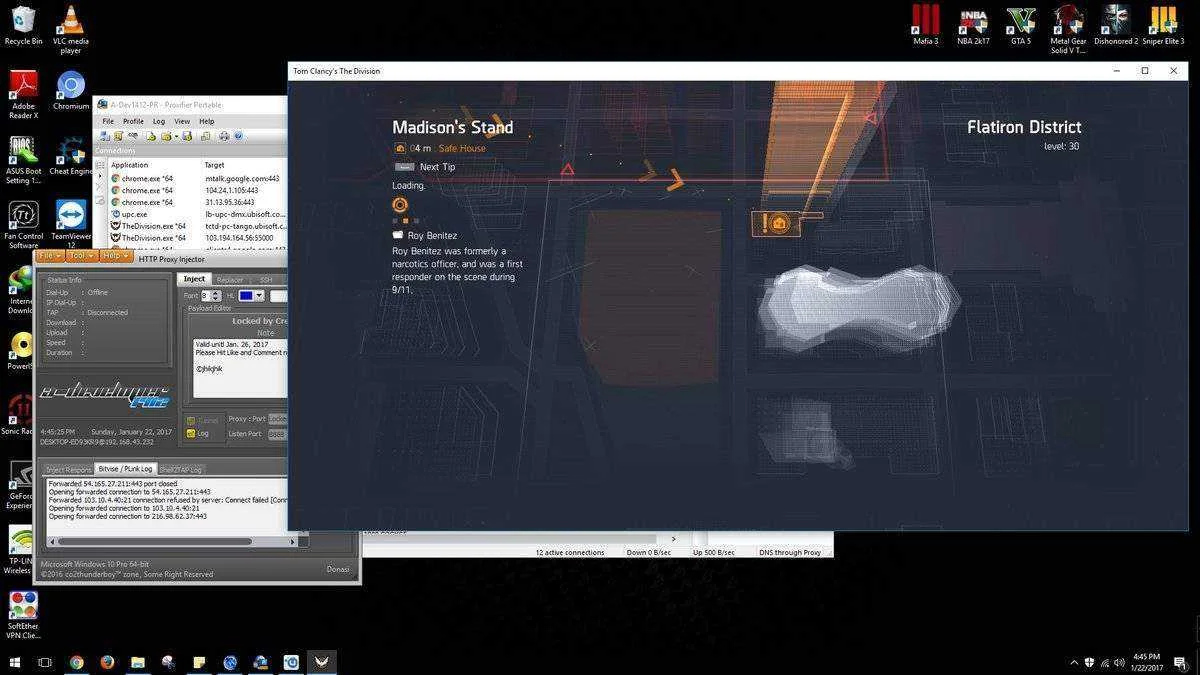Click Madison's Stand location title
The height and width of the screenshot is (675, 1200).
pos(452,127)
